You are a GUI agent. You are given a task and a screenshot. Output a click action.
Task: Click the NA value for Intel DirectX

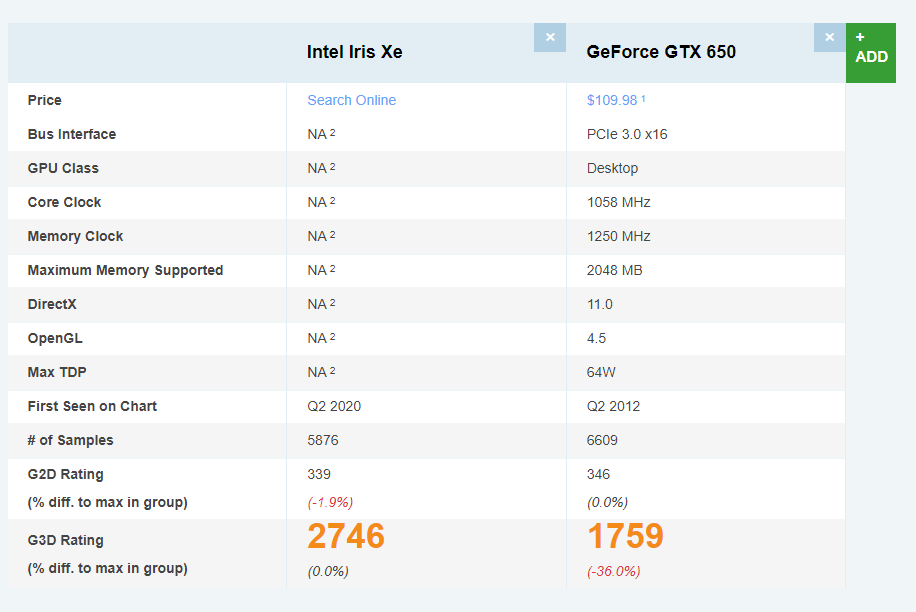coord(321,304)
